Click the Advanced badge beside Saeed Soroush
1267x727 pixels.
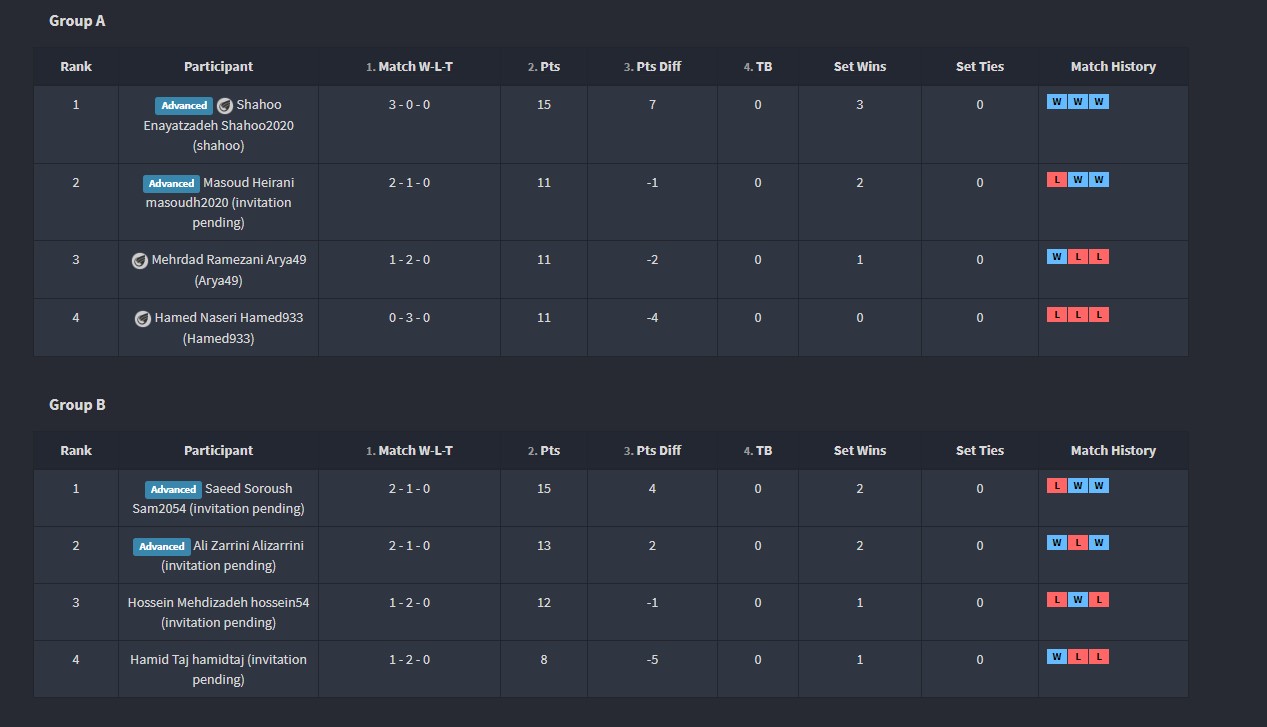tap(173, 489)
